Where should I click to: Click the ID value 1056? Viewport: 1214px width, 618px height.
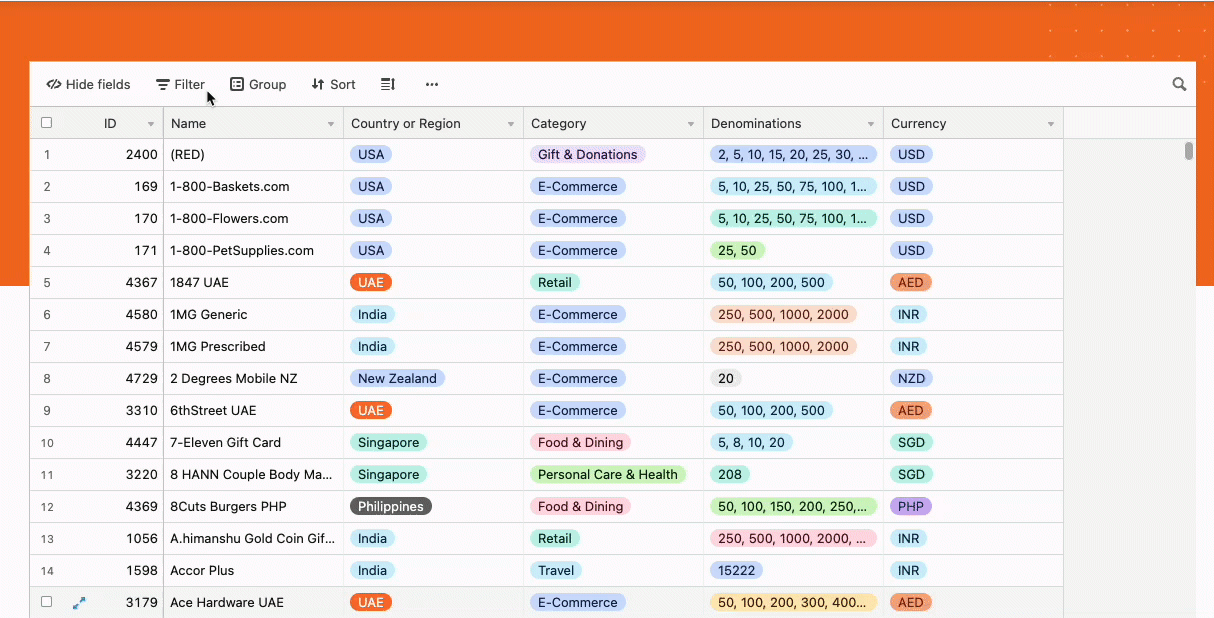141,539
